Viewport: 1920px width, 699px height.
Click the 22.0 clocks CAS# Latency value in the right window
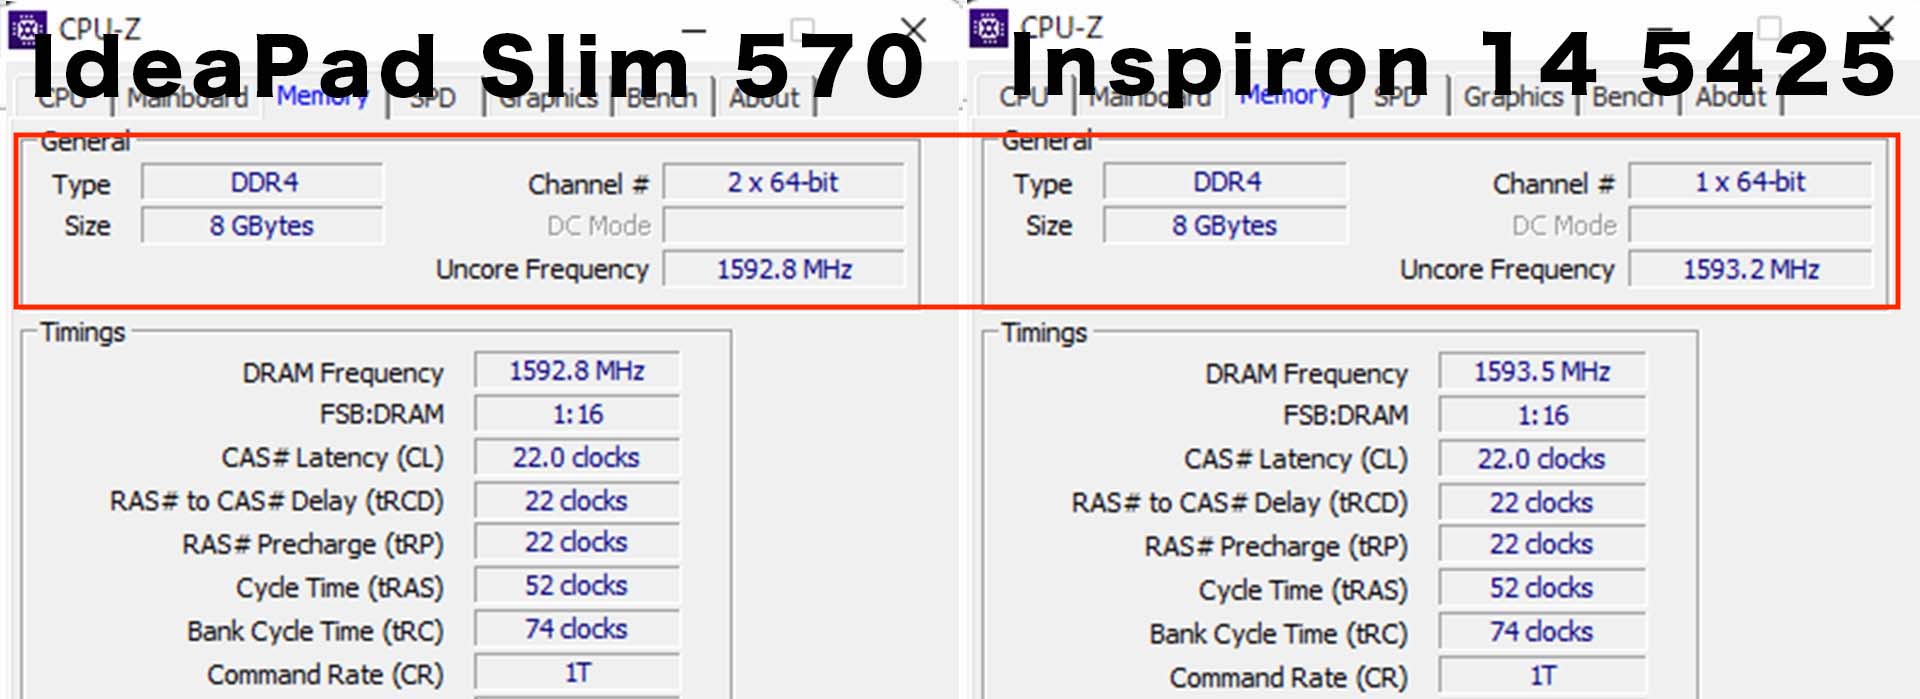click(x=1542, y=459)
